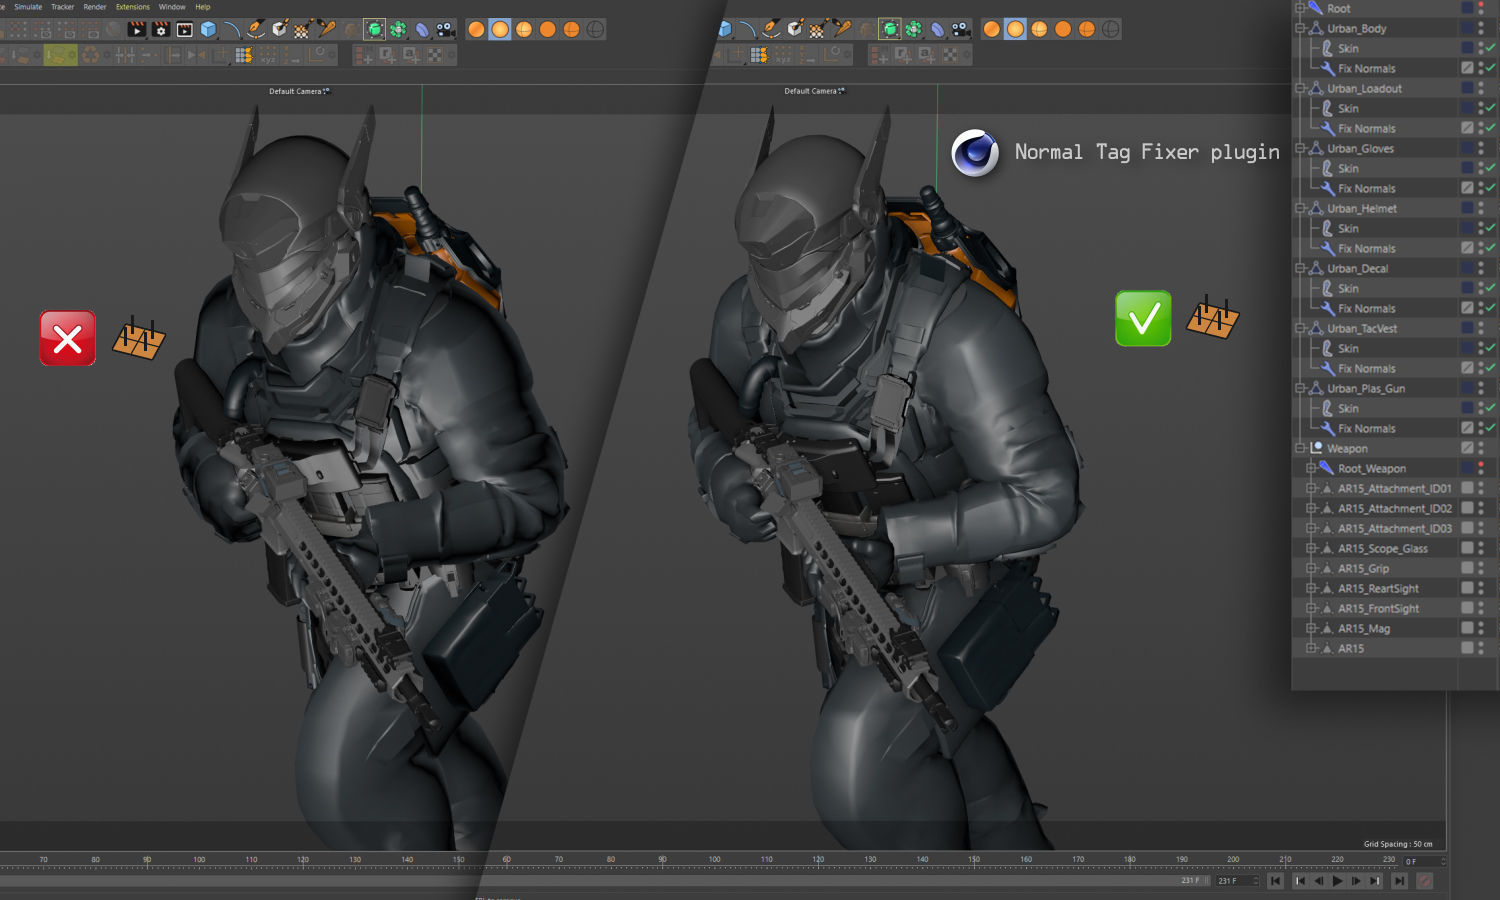This screenshot has height=900, width=1500.
Task: Select Cloner array icon in left toolbar
Action: 302,30
